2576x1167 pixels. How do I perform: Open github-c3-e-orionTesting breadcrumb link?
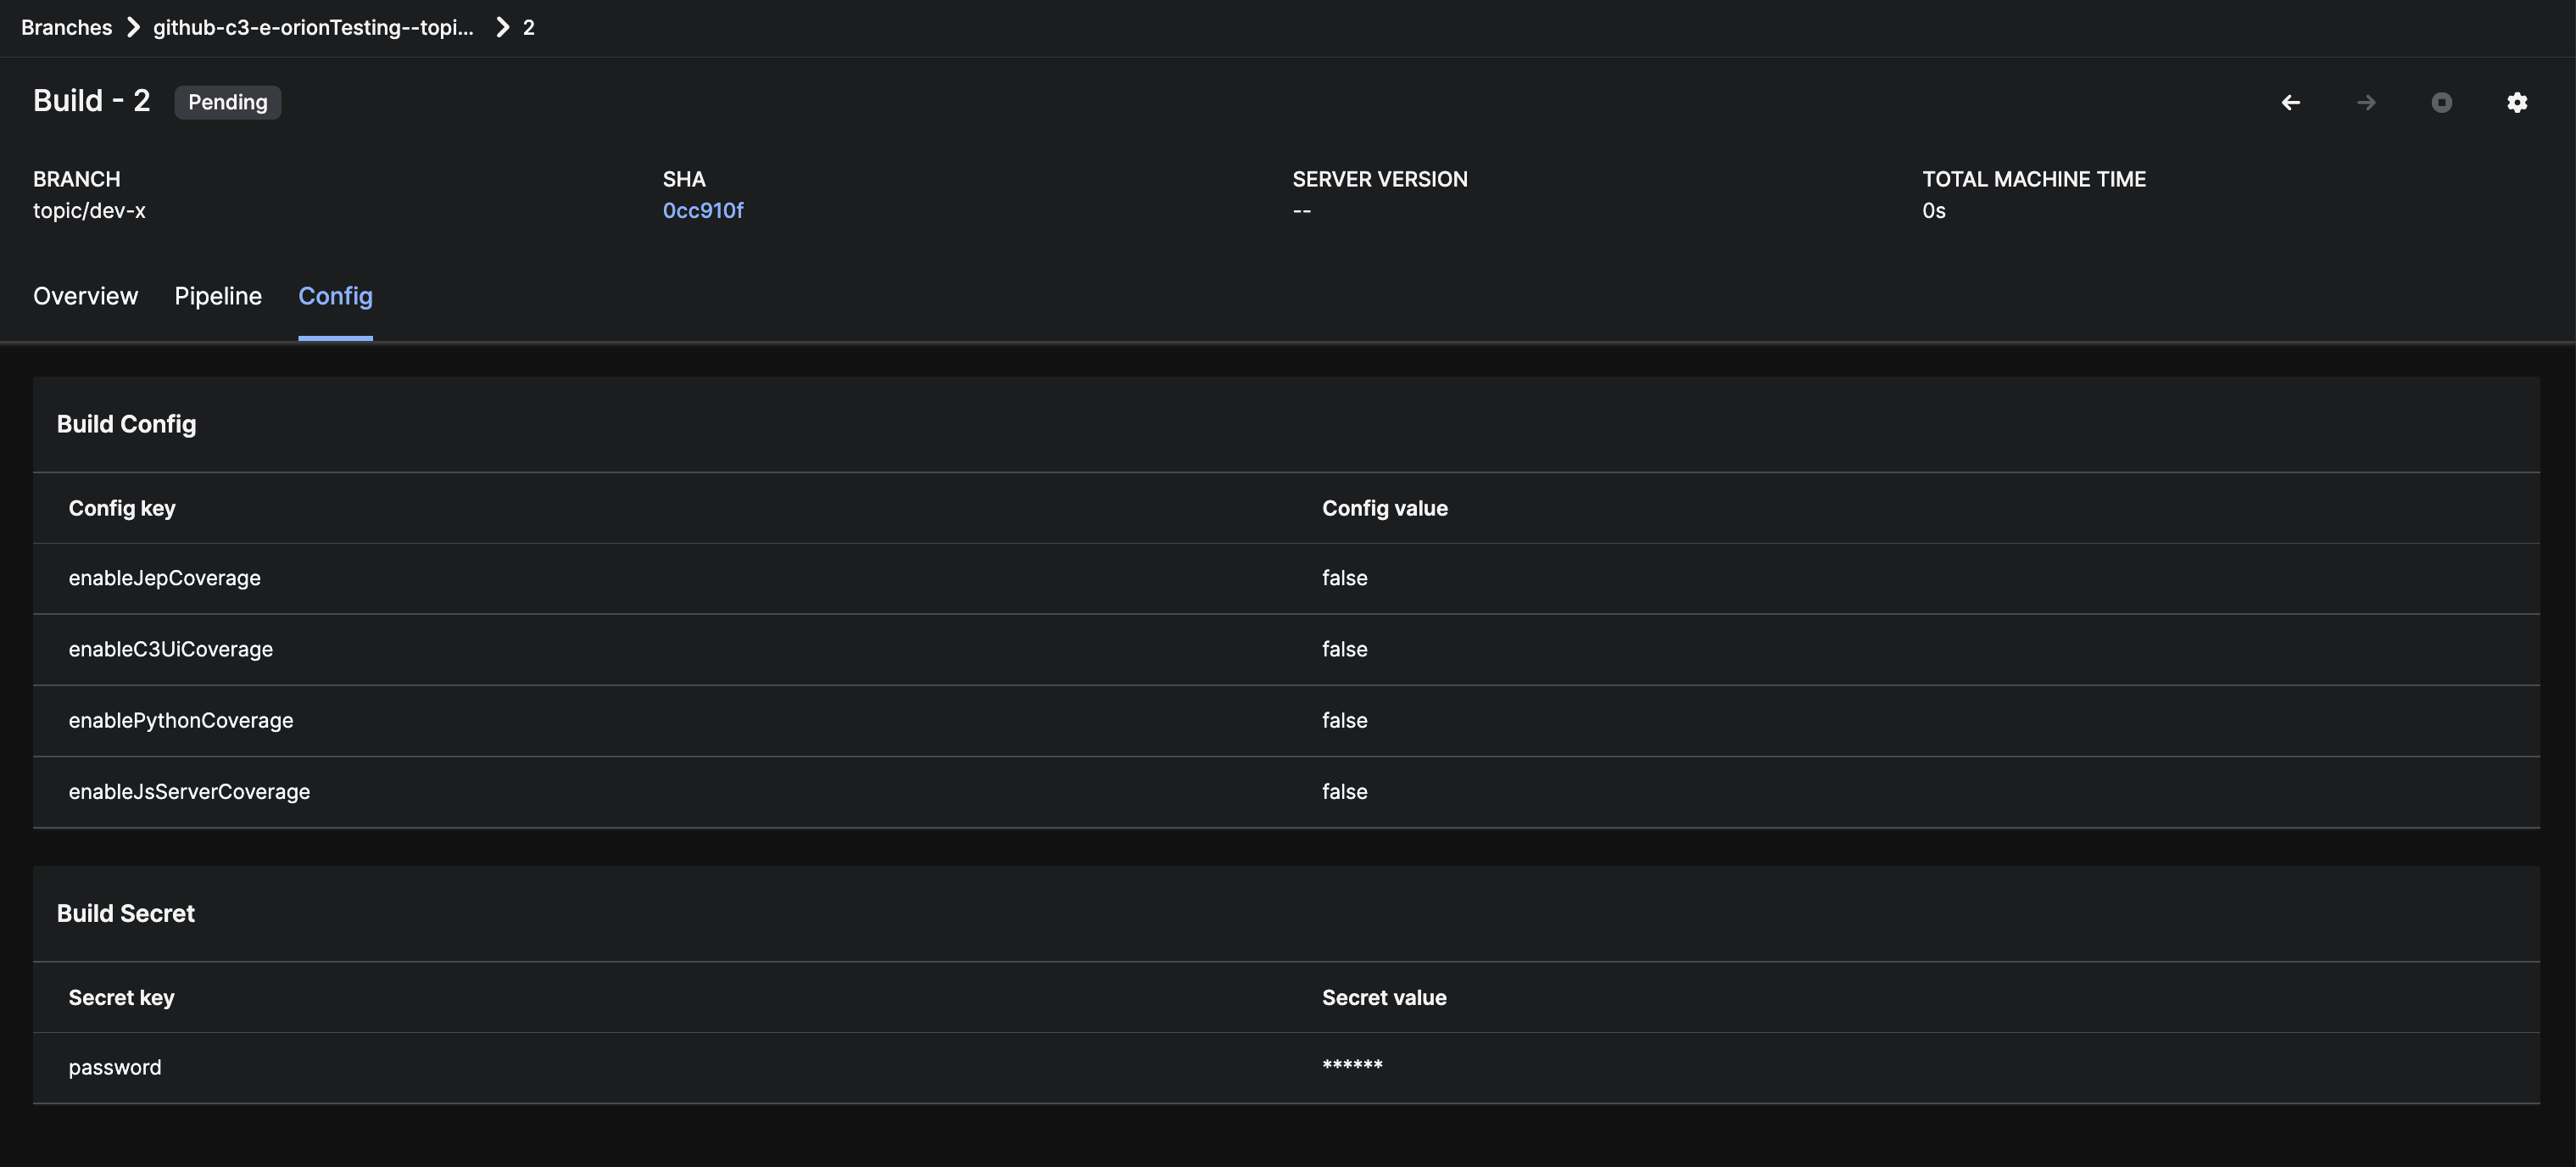[313, 27]
